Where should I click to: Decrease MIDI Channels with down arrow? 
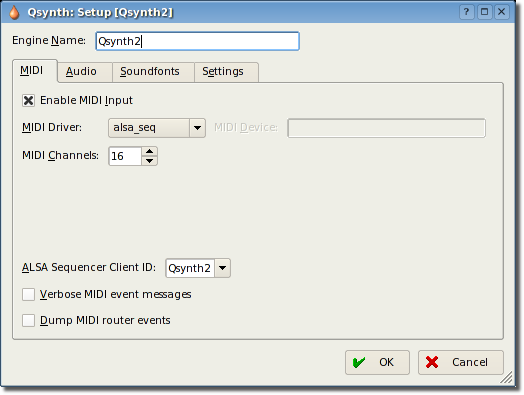click(x=149, y=161)
